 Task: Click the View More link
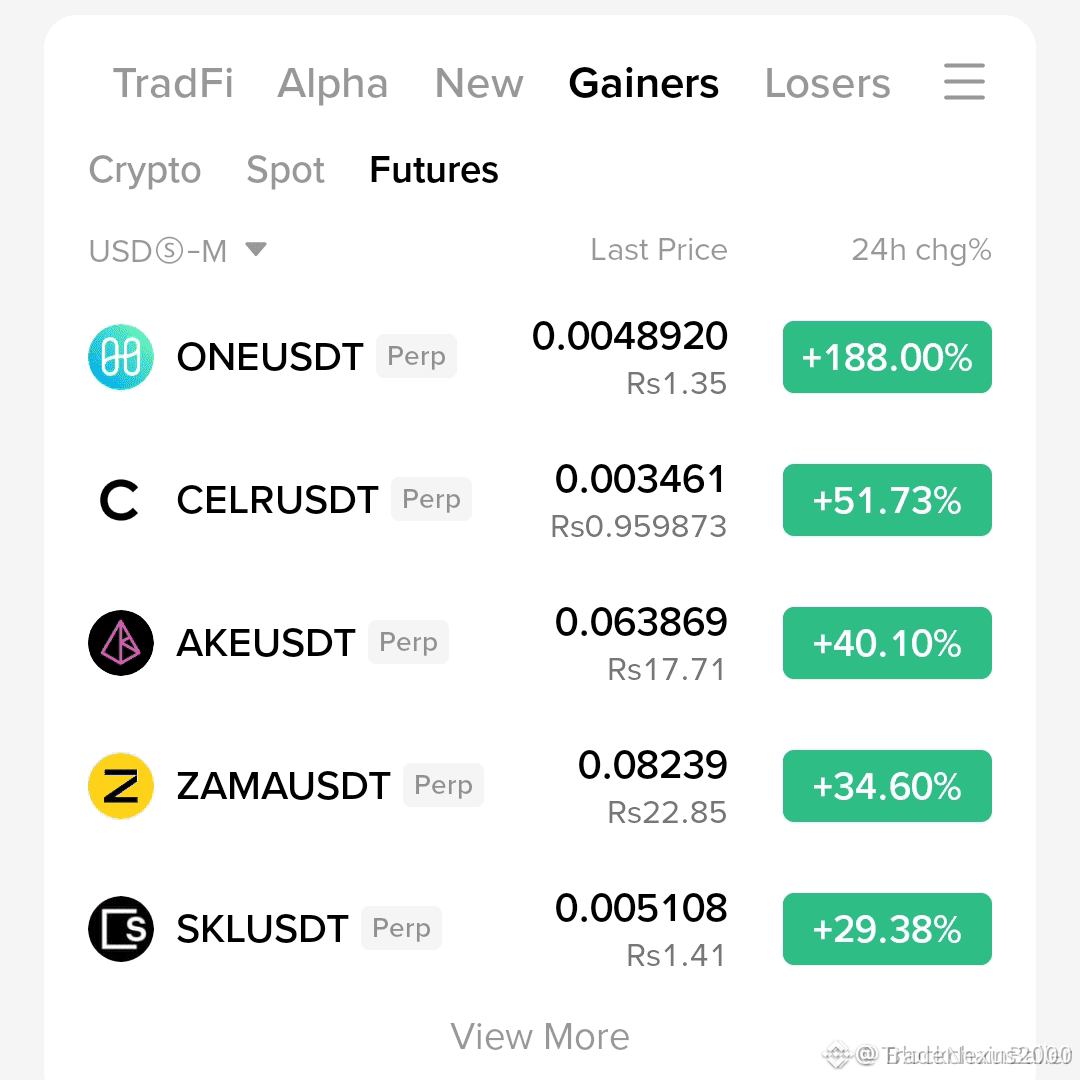point(540,1036)
